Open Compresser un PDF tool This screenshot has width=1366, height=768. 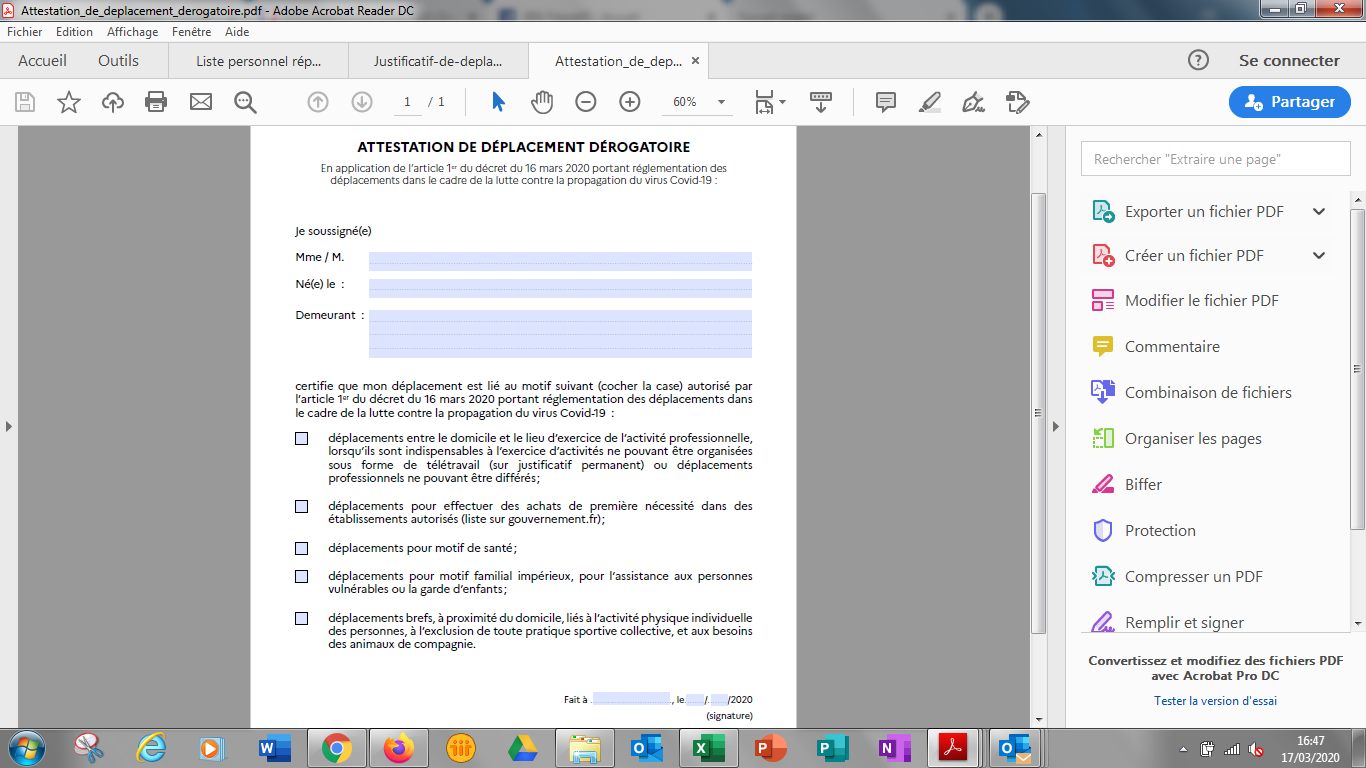click(x=1194, y=577)
